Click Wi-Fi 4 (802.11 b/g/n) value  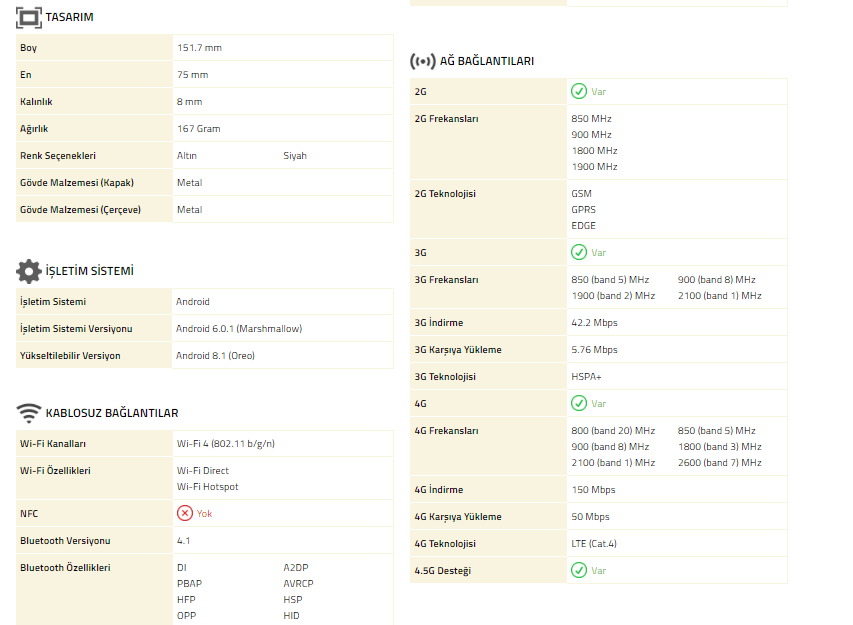click(x=226, y=444)
